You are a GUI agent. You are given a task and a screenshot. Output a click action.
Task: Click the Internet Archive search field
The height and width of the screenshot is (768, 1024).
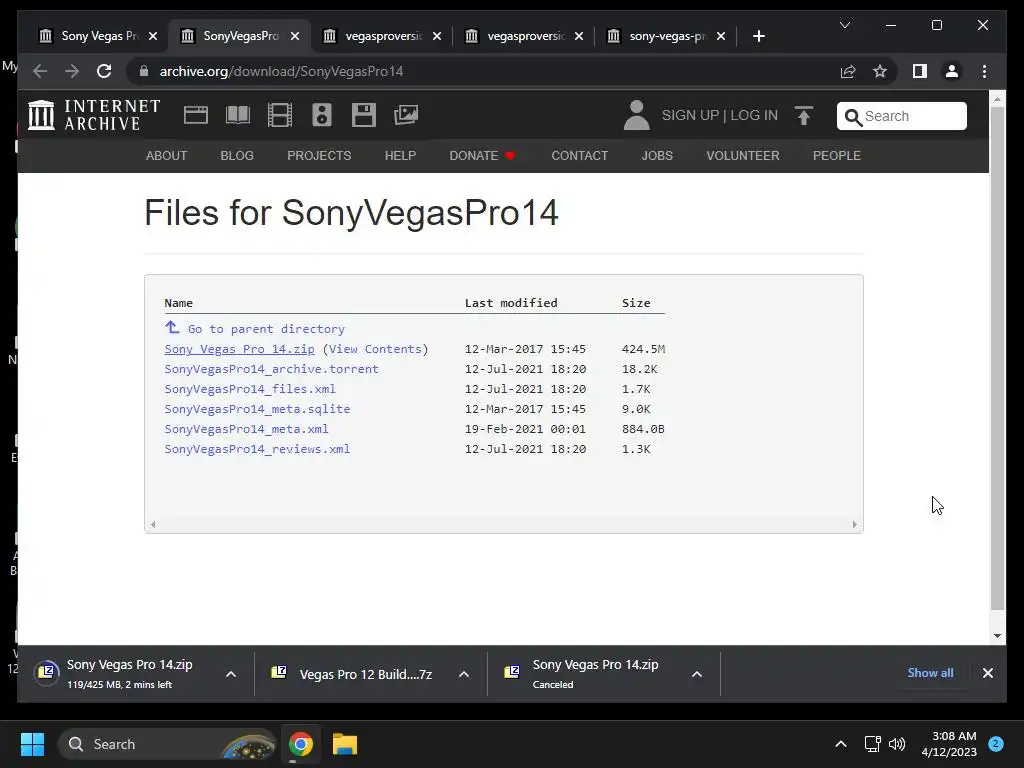click(x=901, y=116)
